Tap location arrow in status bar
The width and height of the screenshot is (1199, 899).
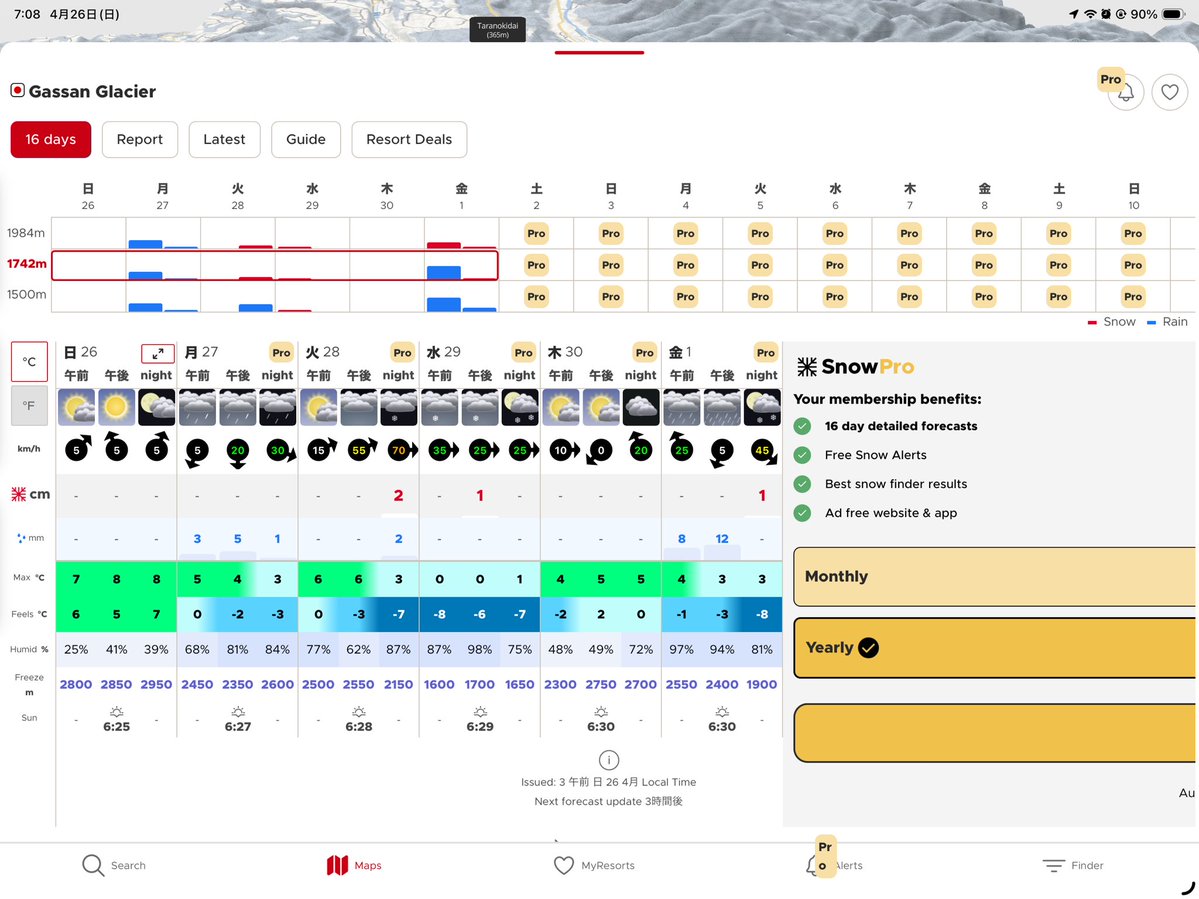tap(1074, 14)
